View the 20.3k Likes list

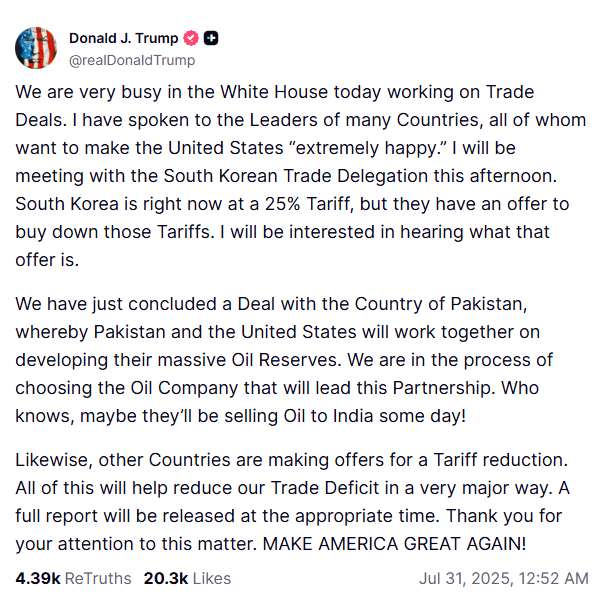pos(187,578)
